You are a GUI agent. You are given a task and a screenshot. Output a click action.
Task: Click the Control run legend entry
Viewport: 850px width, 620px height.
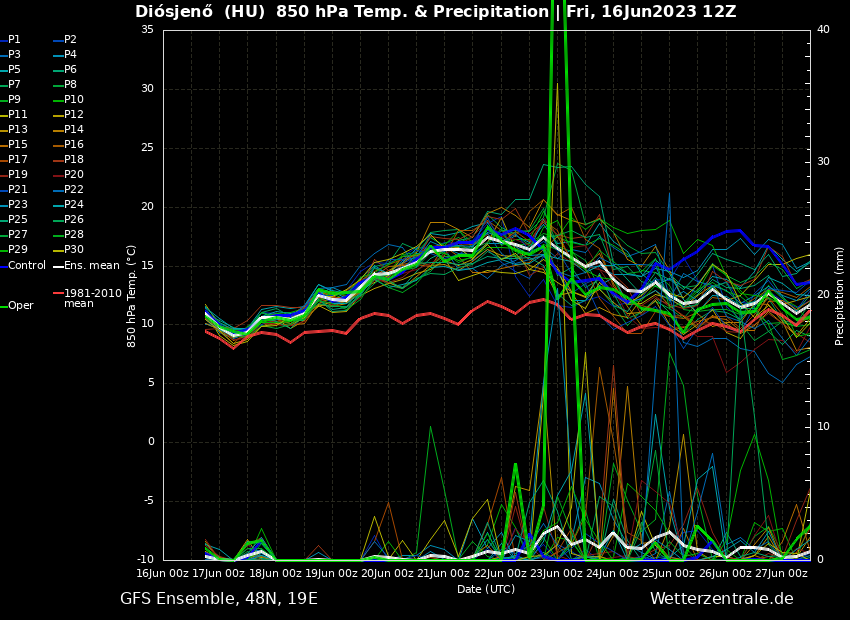[x=27, y=266]
